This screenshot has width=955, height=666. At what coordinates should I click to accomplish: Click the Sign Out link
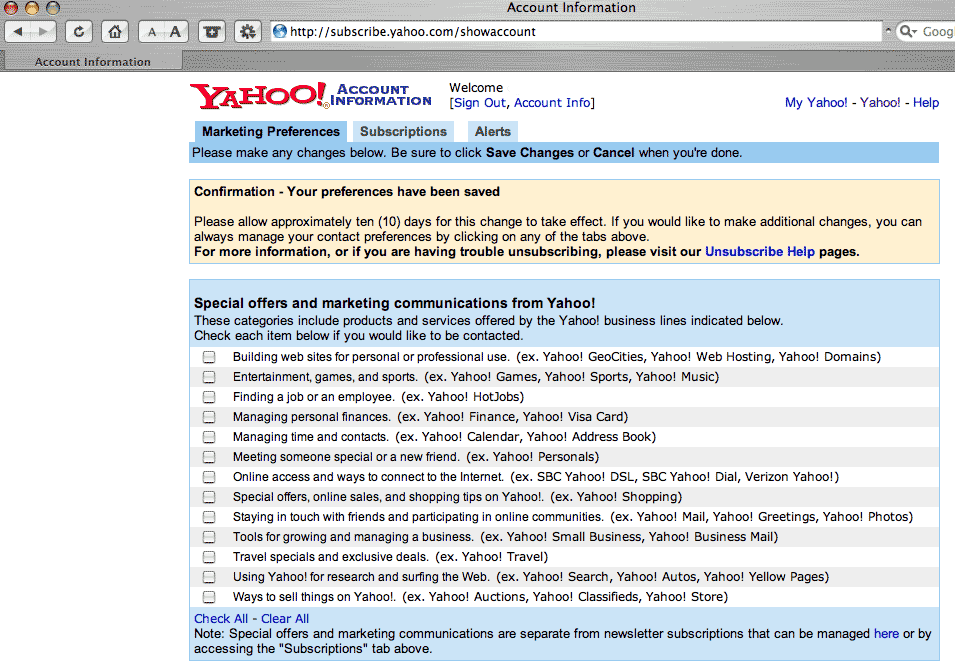coord(479,103)
